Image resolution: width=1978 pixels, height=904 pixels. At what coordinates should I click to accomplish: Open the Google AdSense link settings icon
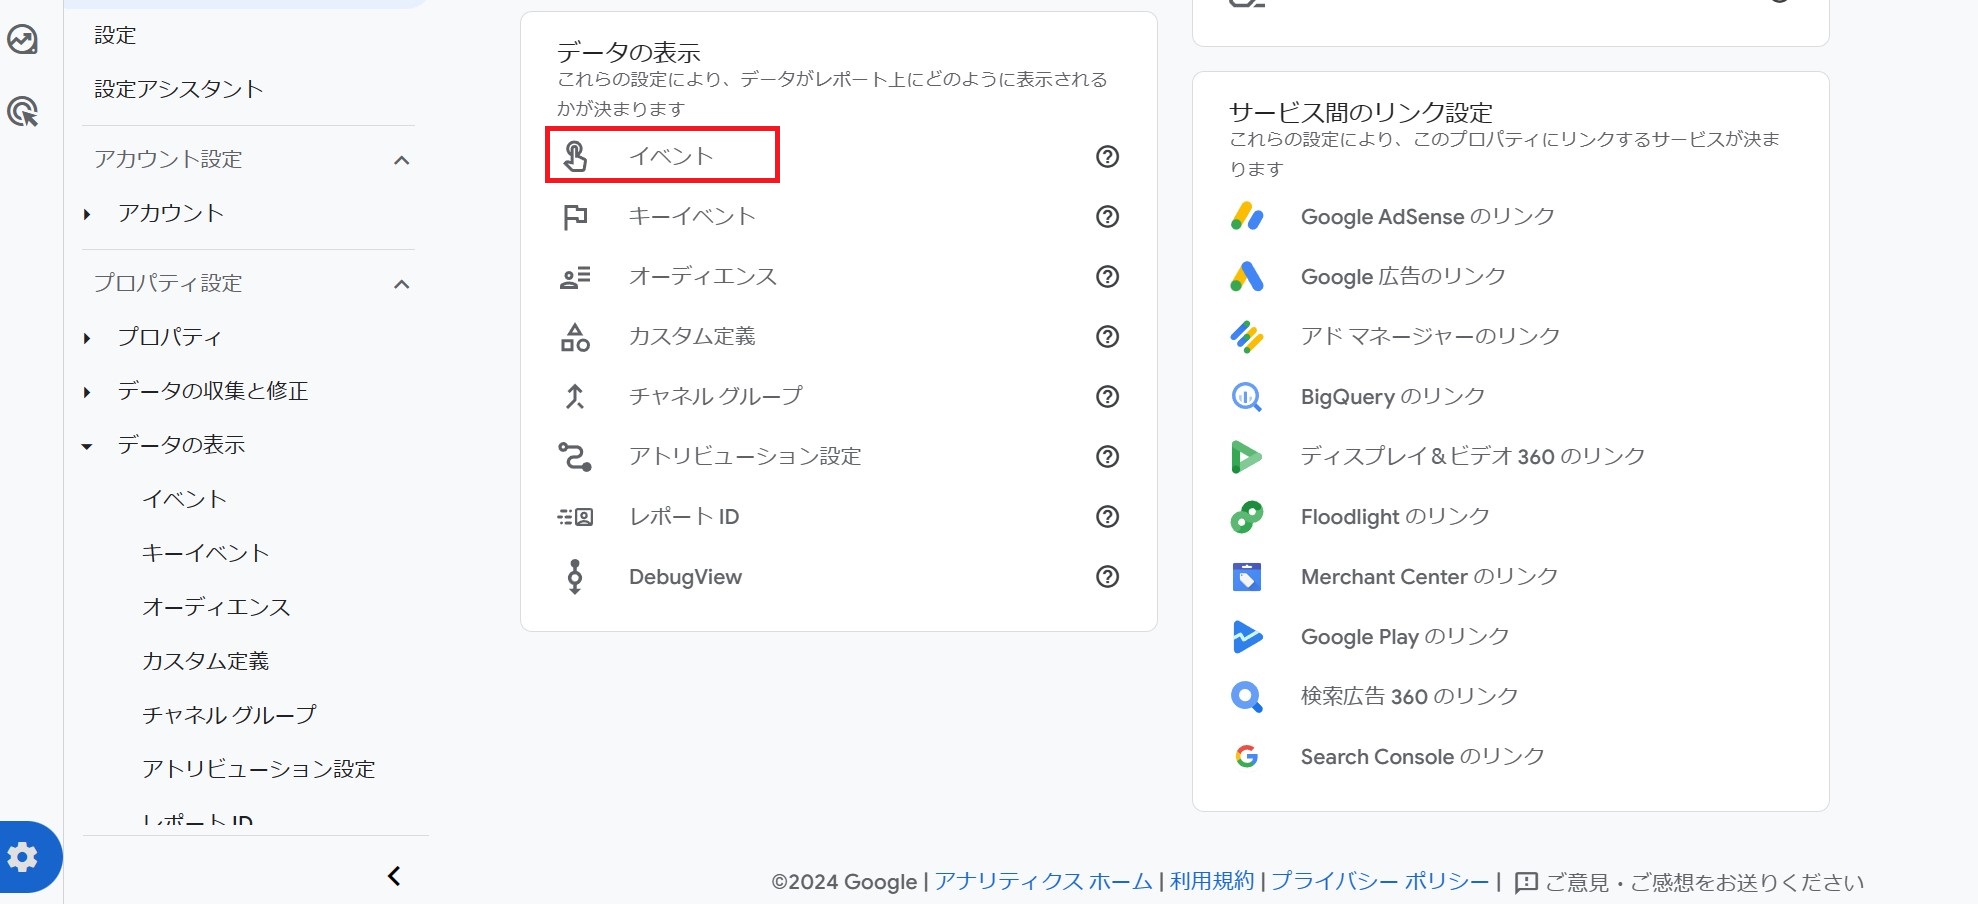coord(1247,216)
